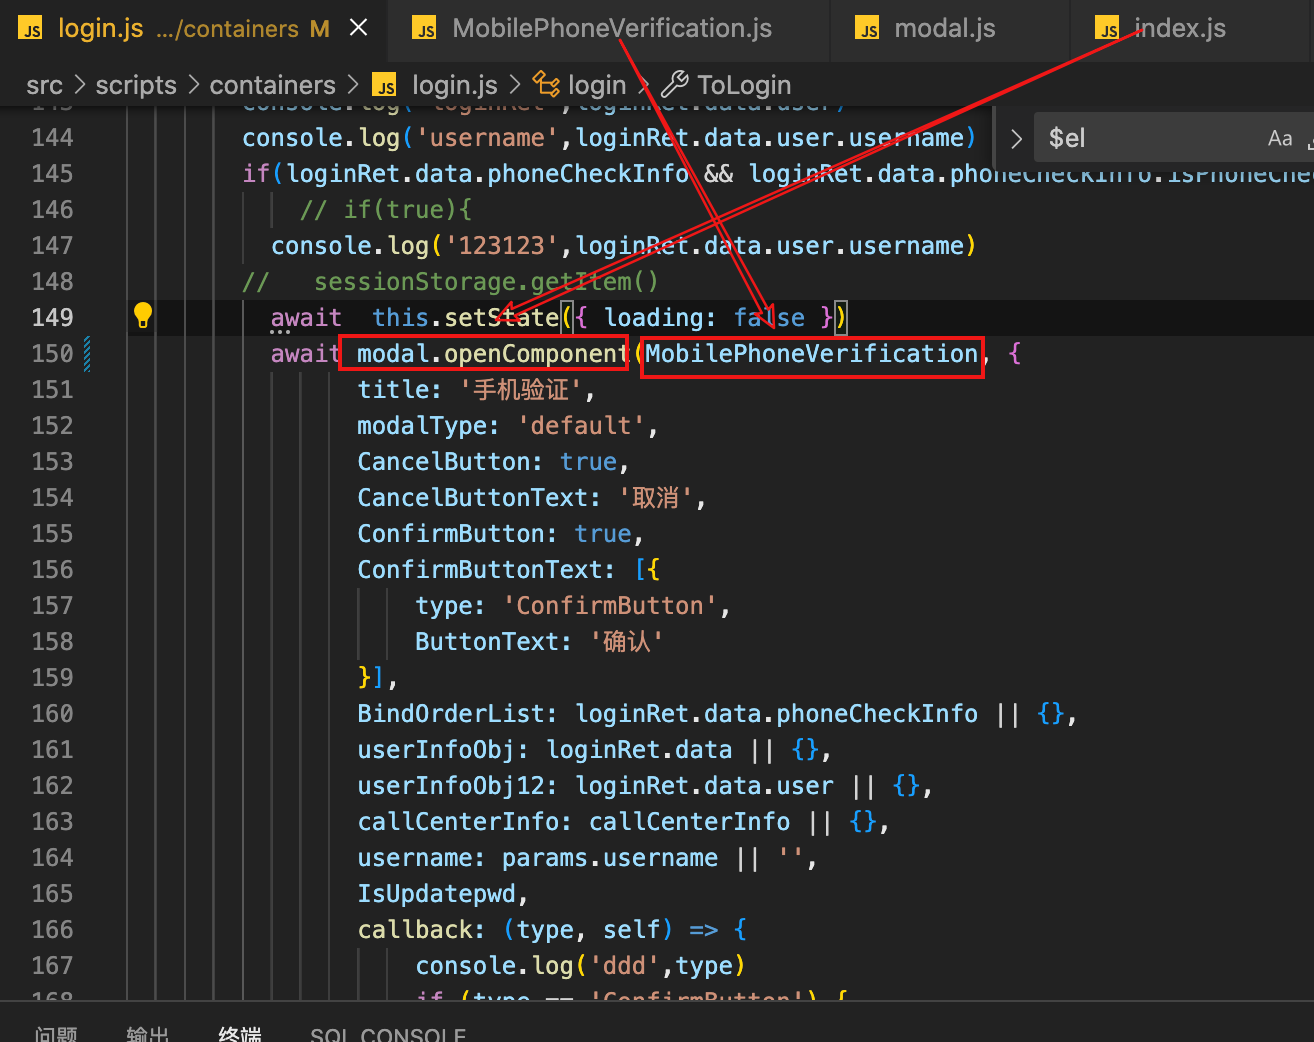This screenshot has width=1314, height=1042.
Task: Click the wrench icon before ToLogin
Action: [x=675, y=86]
